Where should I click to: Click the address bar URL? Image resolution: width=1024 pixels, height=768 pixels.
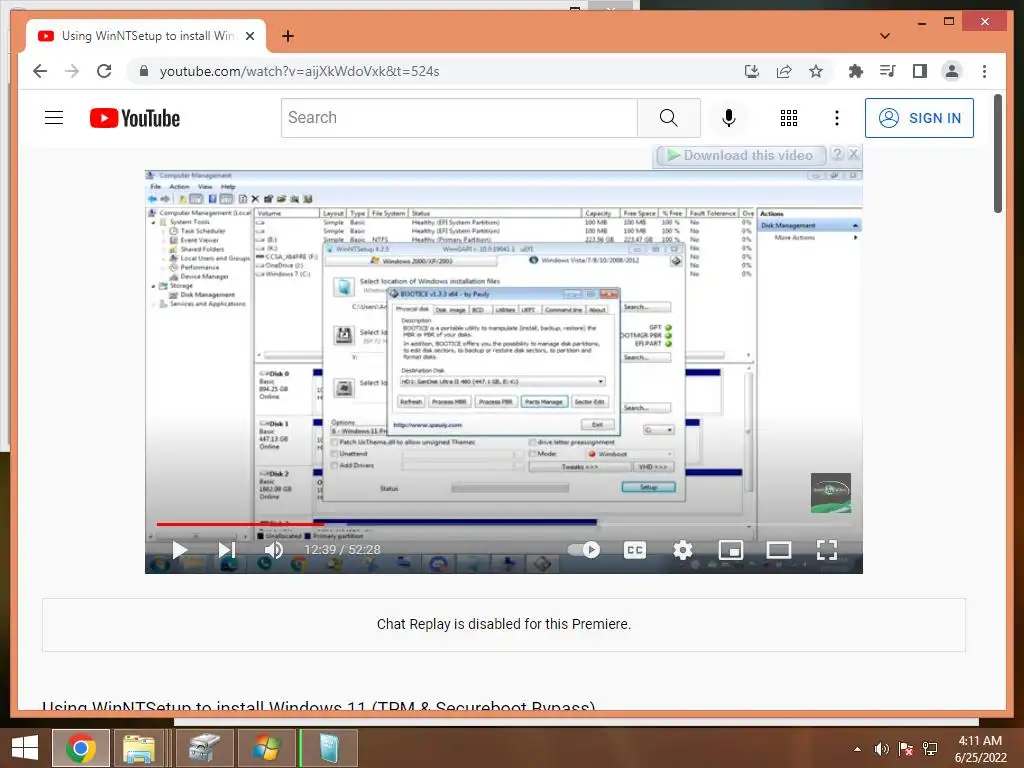coord(299,71)
